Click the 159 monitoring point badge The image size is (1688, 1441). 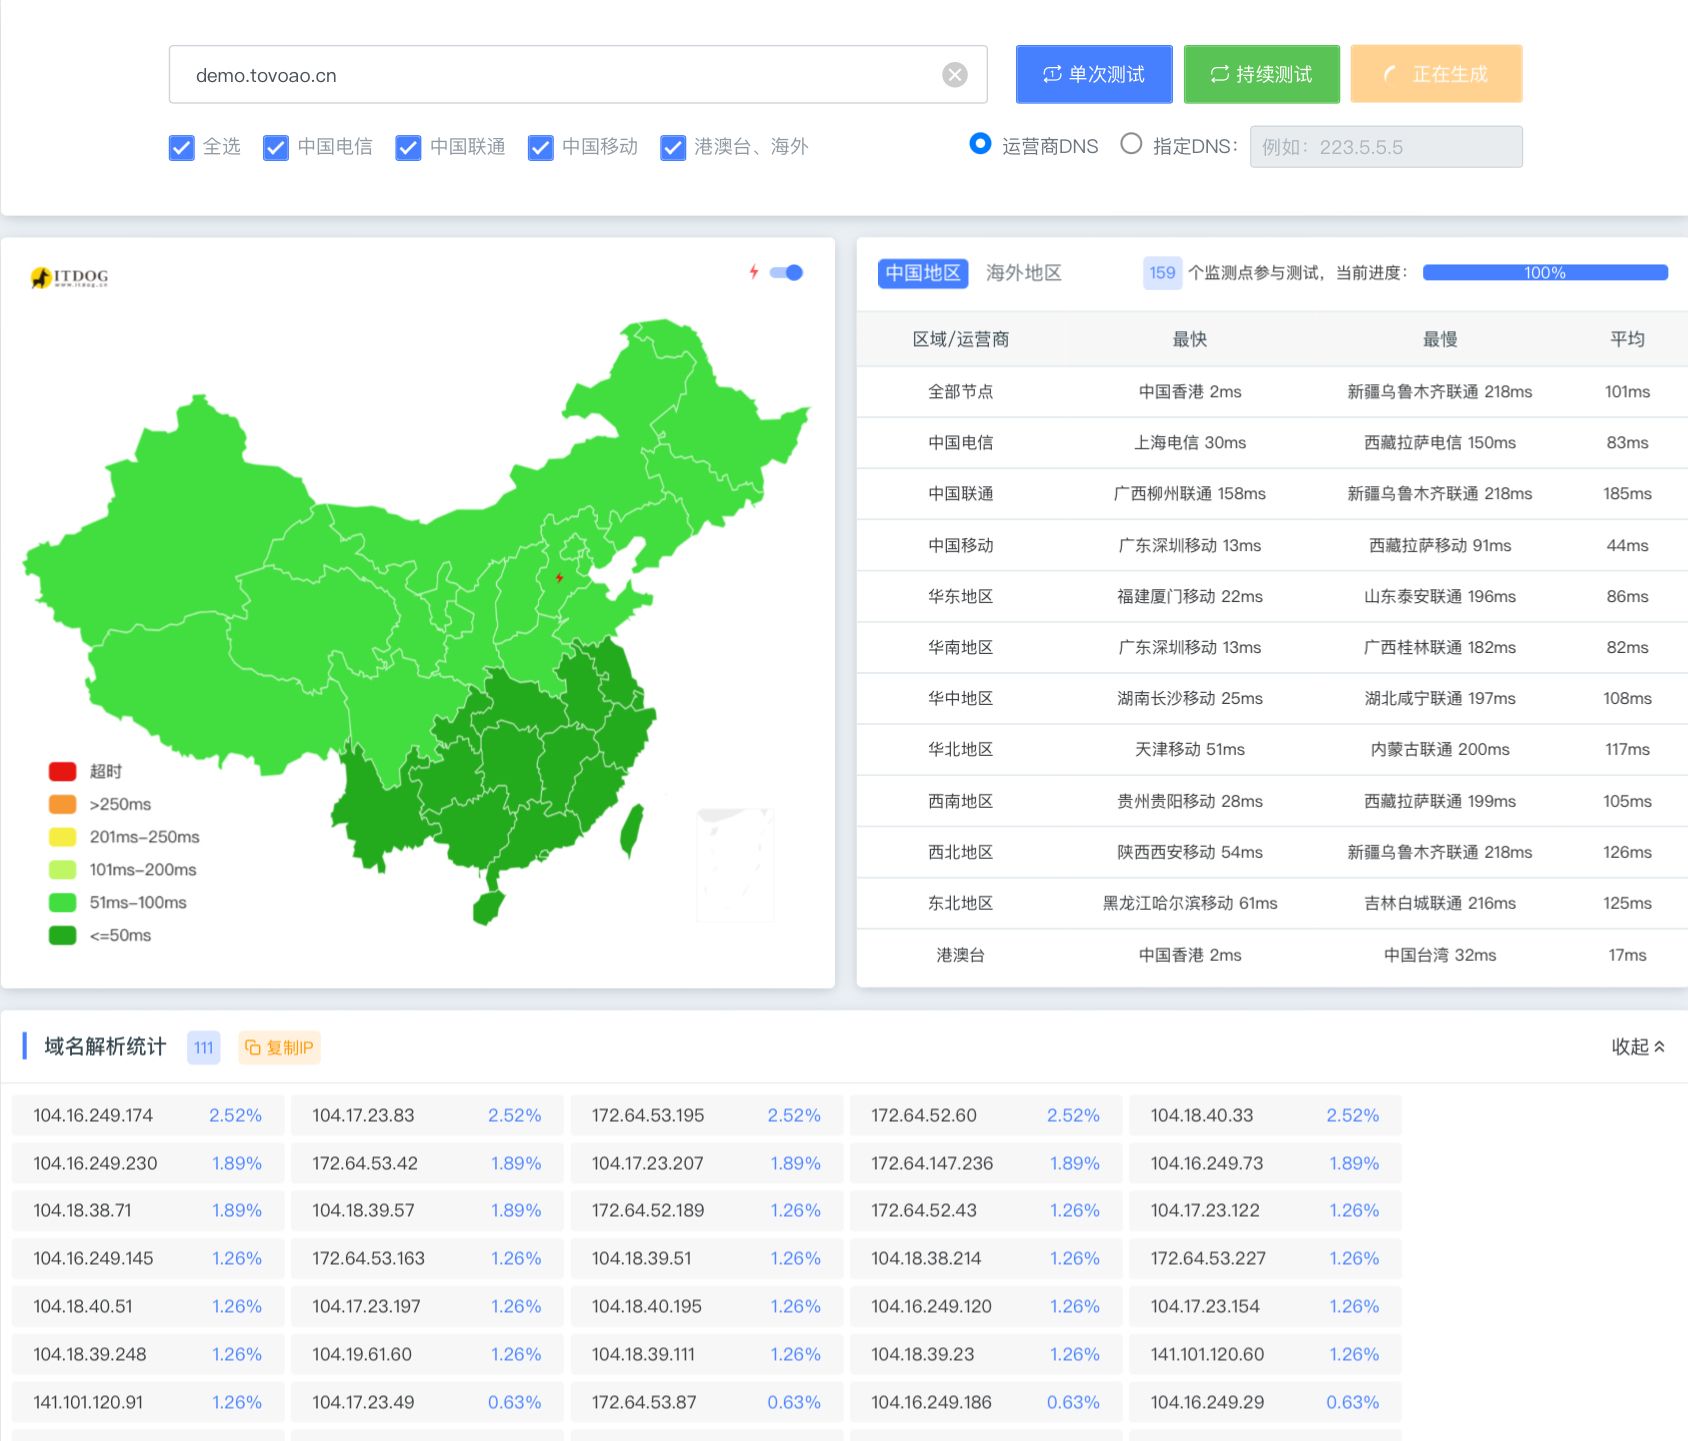pyautogui.click(x=1162, y=273)
